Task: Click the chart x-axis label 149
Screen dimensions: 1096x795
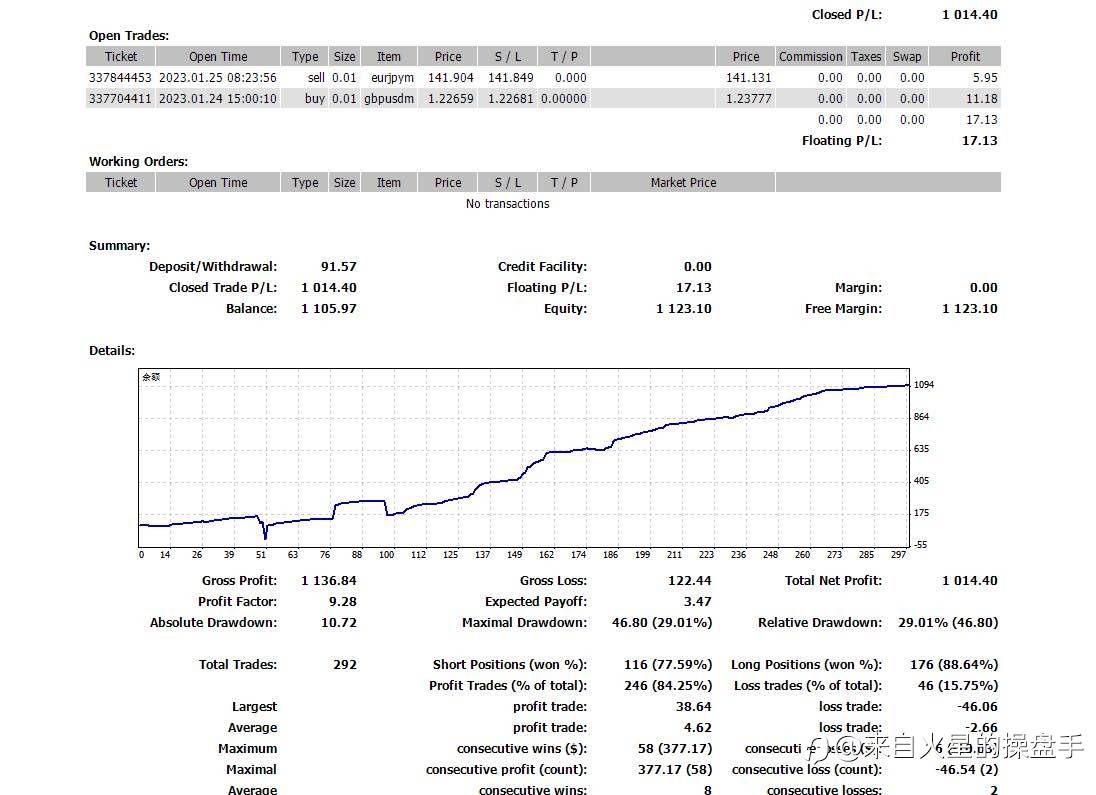Action: (x=514, y=554)
